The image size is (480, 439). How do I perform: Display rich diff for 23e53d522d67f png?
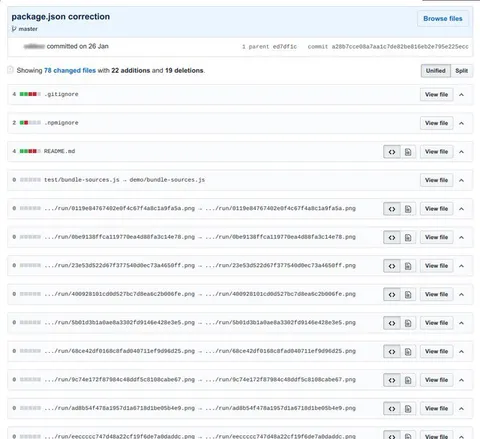(408, 266)
